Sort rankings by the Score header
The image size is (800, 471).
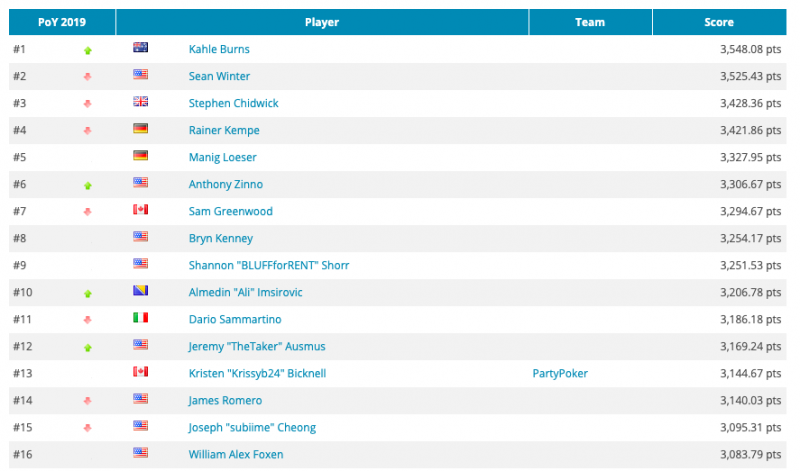pos(718,22)
